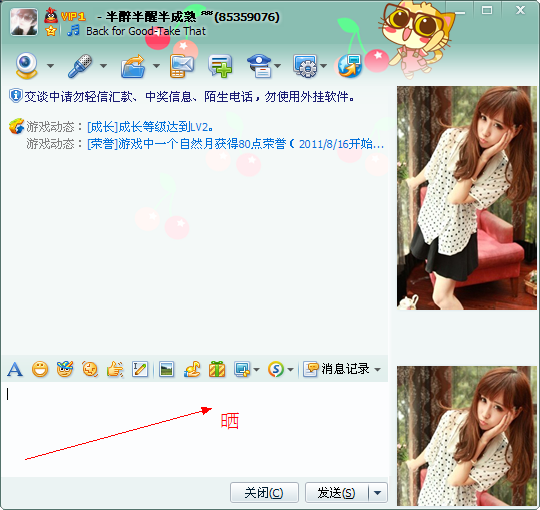Open the smiley emoticon picker
The width and height of the screenshot is (540, 510).
[40, 370]
